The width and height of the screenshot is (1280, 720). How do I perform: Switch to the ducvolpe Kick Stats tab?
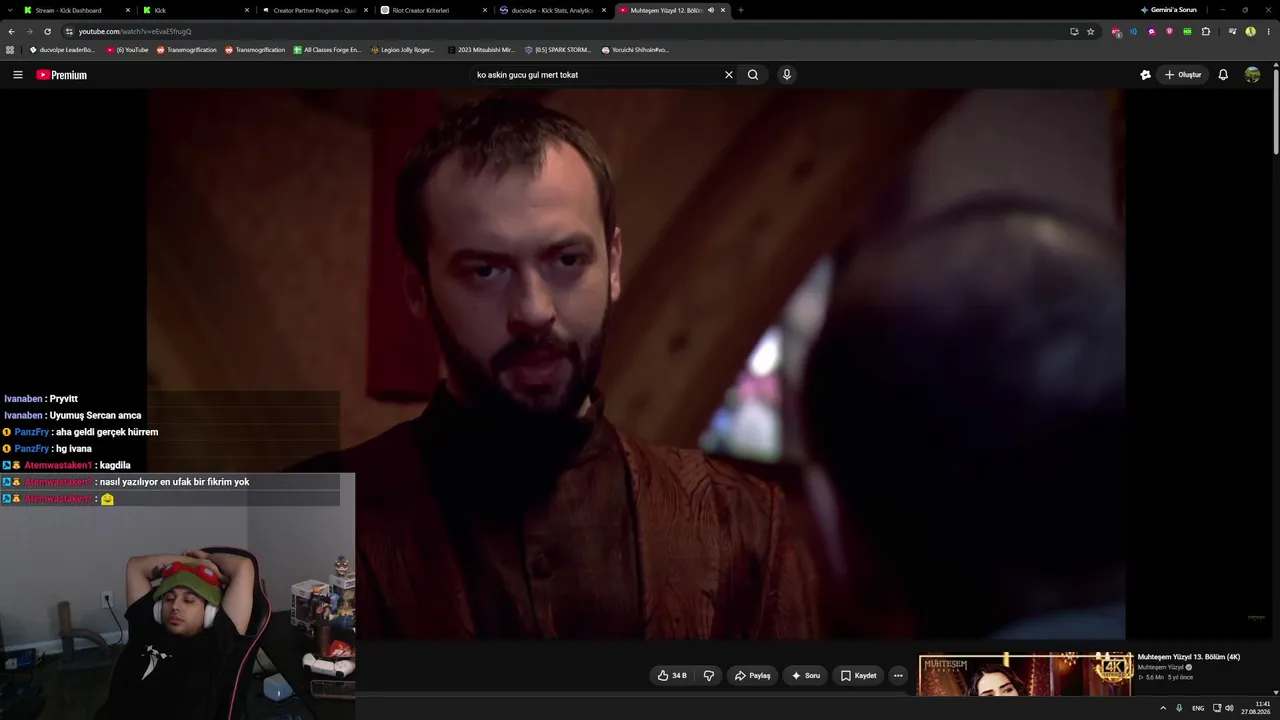point(551,10)
